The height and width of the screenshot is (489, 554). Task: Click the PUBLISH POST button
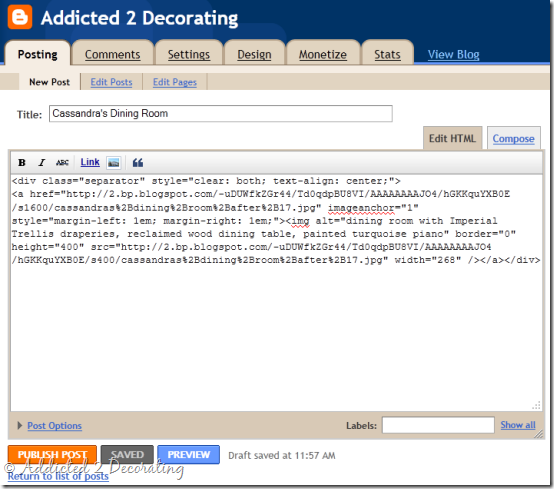[x=52, y=454]
